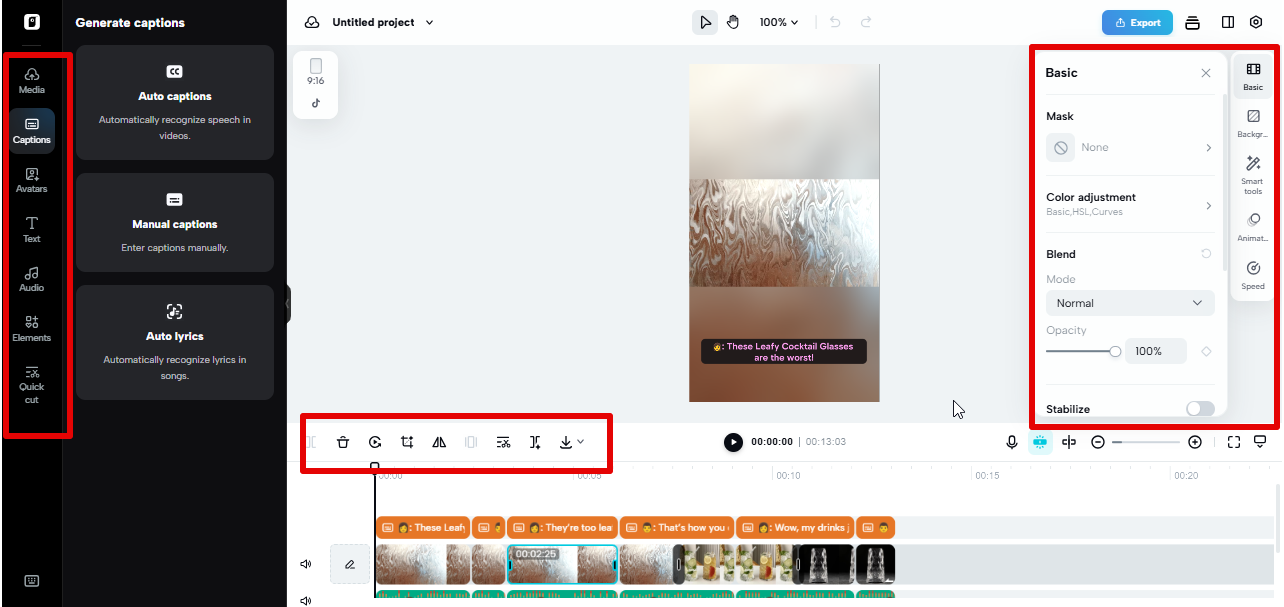The width and height of the screenshot is (1284, 607).
Task: Click the microphone record voiceover icon
Action: click(x=1012, y=442)
